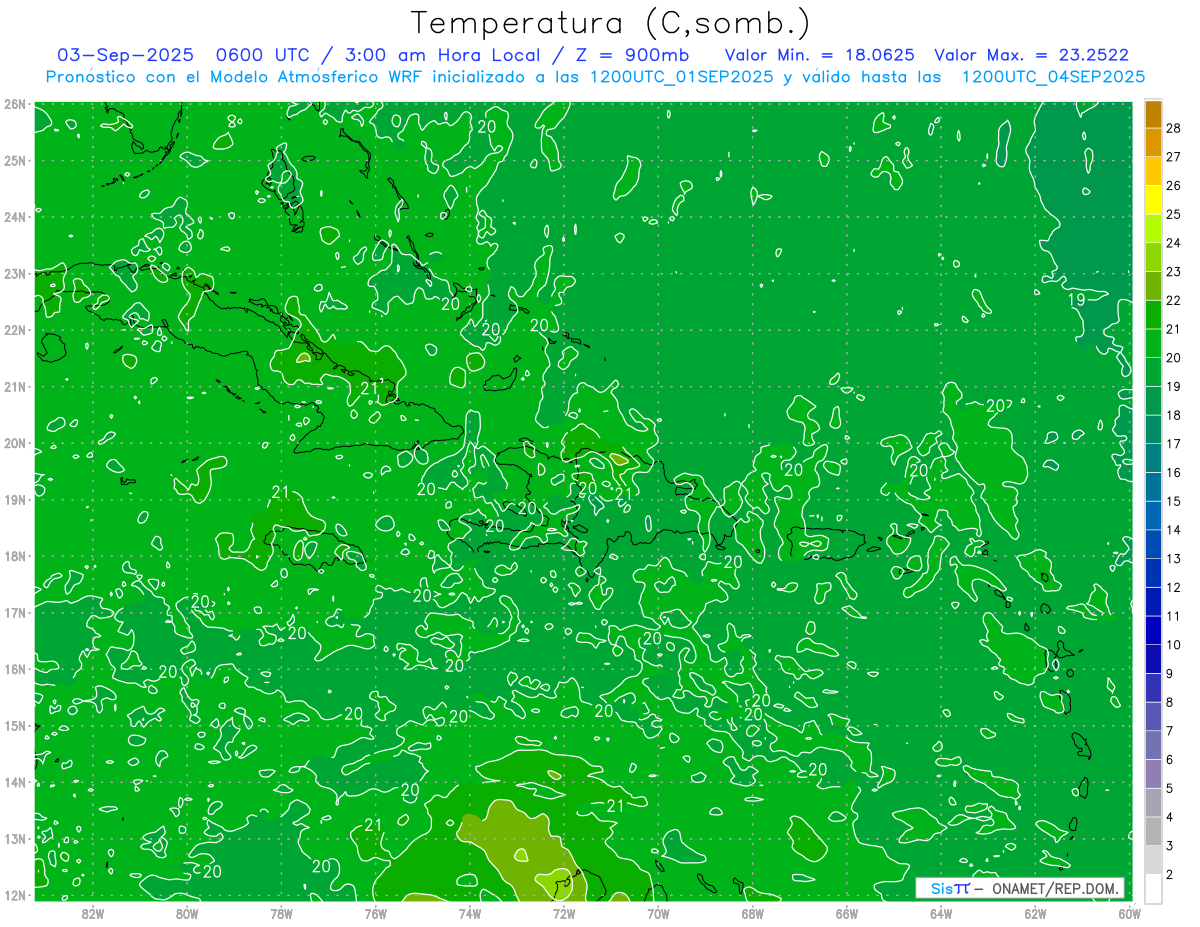Click the "2" color bar scale label
Screen dimensions: 1200x927
tap(1170, 874)
